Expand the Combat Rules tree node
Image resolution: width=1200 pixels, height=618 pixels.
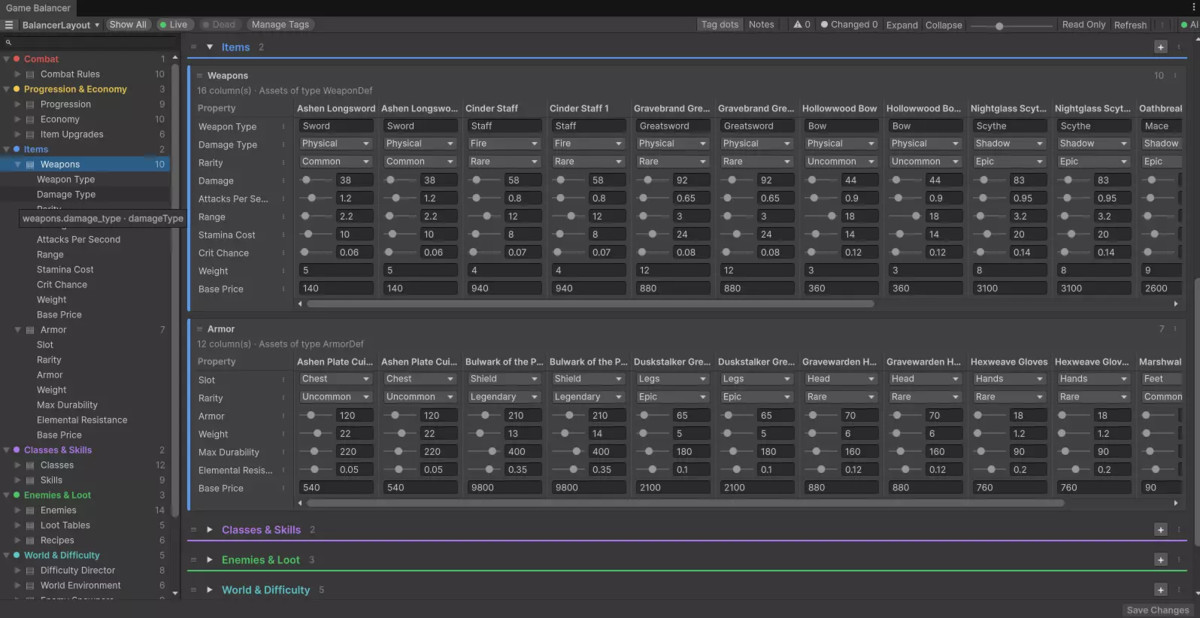[17, 74]
